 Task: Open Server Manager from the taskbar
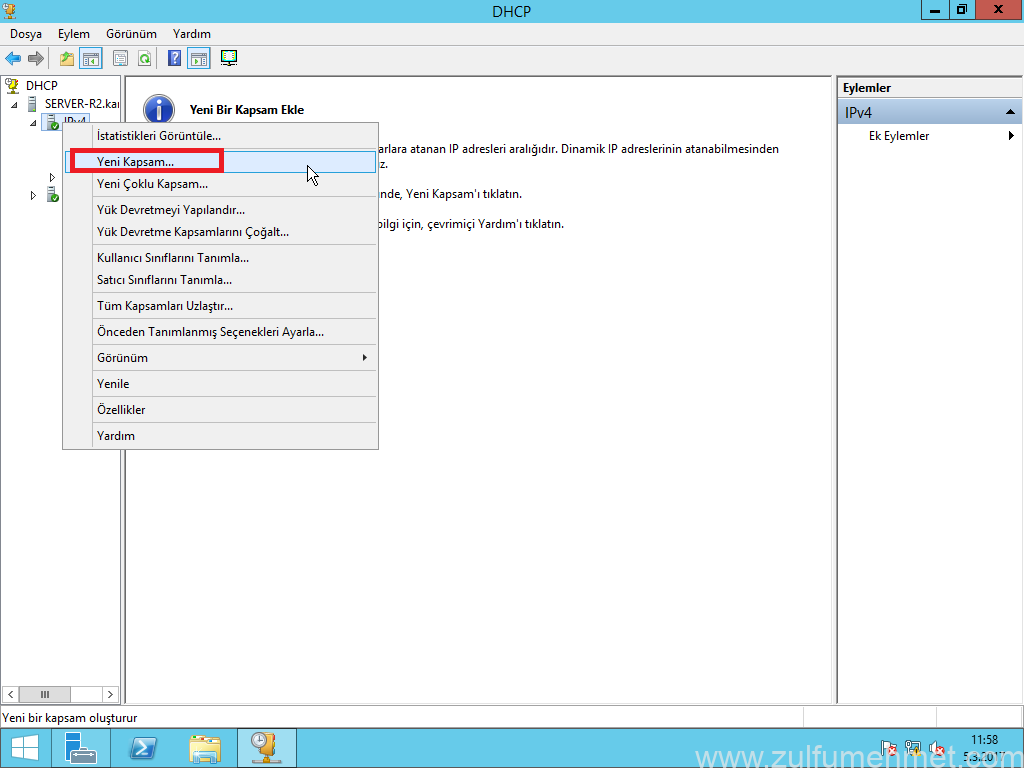pos(80,748)
